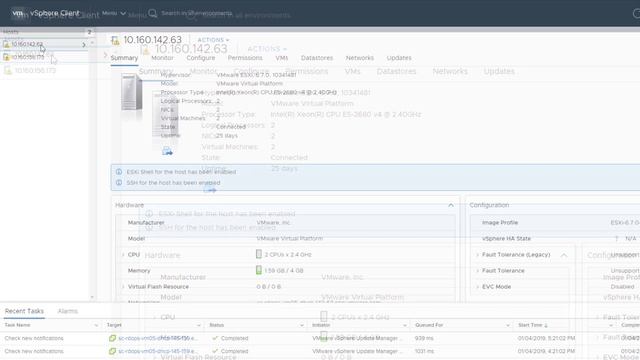Image resolution: width=640 pixels, height=360 pixels.
Task: Click the VMware vm logo
Action: click(17, 13)
